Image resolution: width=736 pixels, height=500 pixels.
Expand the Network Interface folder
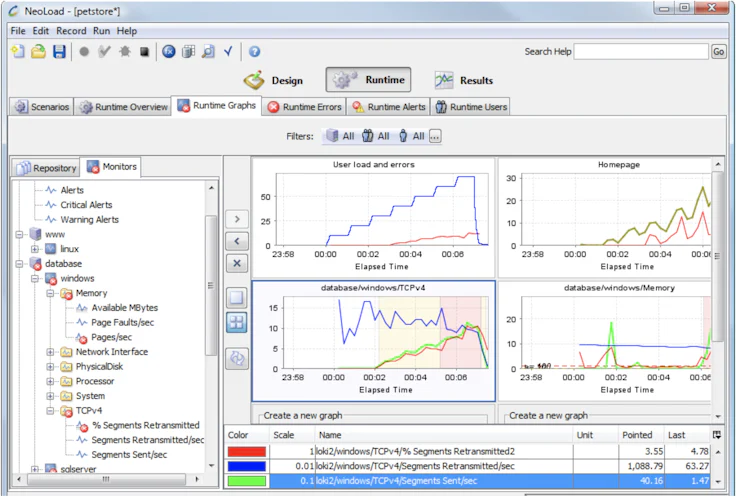tap(50, 352)
